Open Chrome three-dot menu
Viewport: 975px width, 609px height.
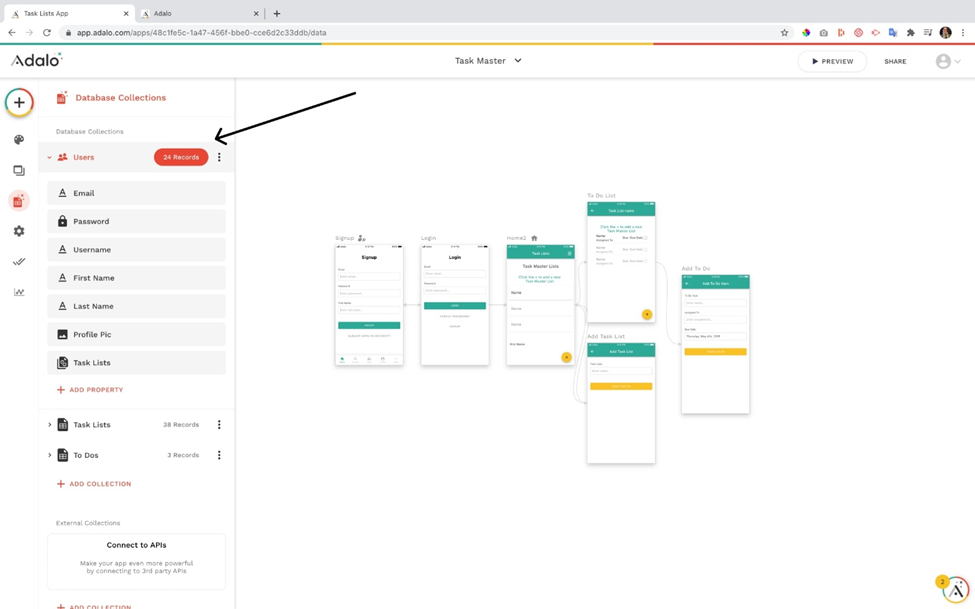coord(963,32)
